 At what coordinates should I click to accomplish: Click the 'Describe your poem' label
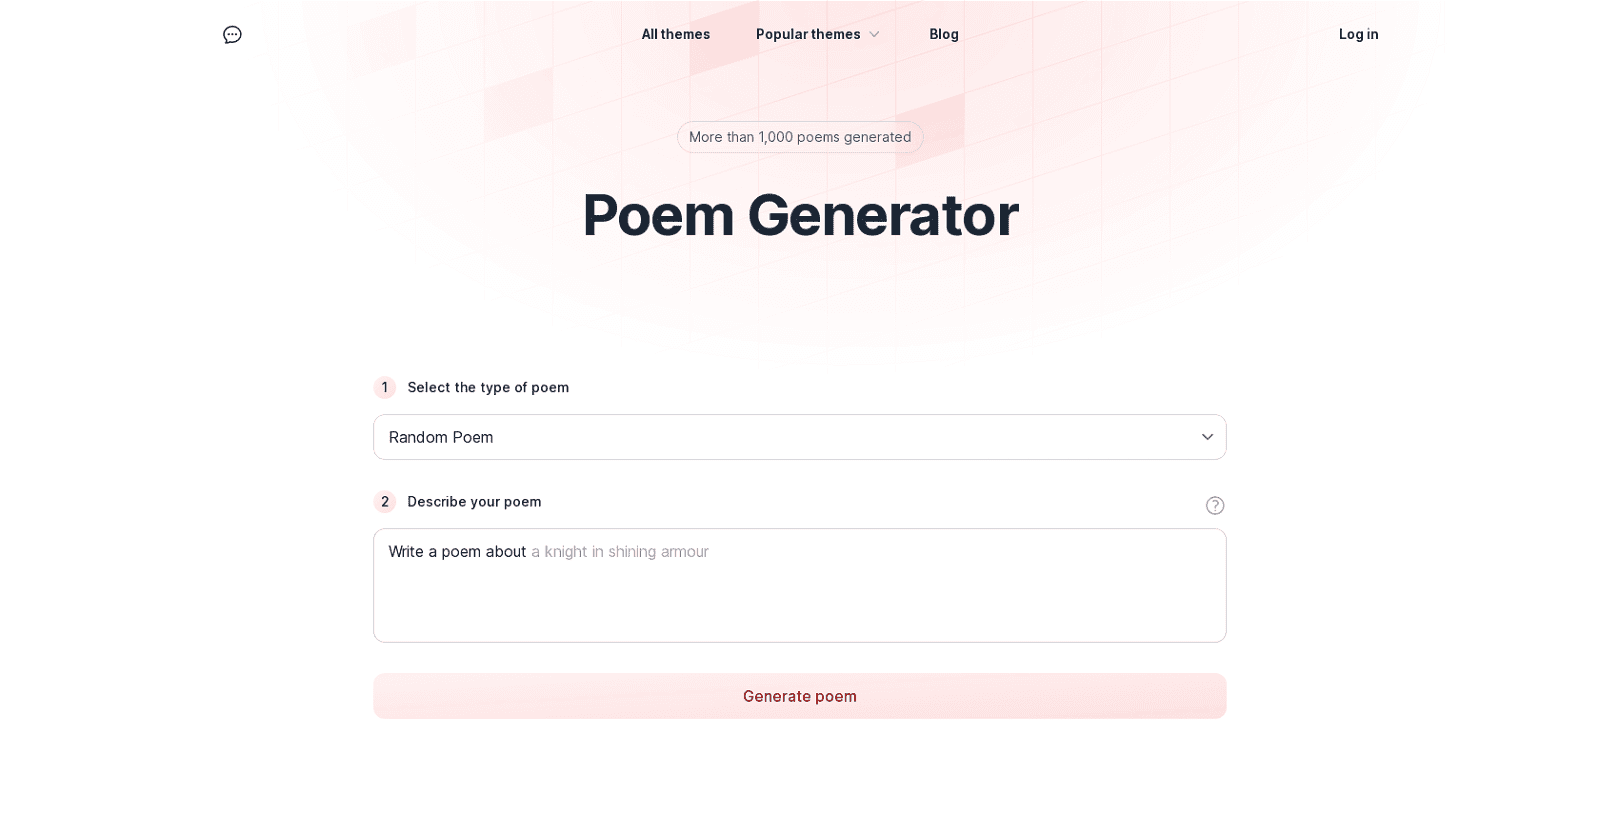point(473,502)
